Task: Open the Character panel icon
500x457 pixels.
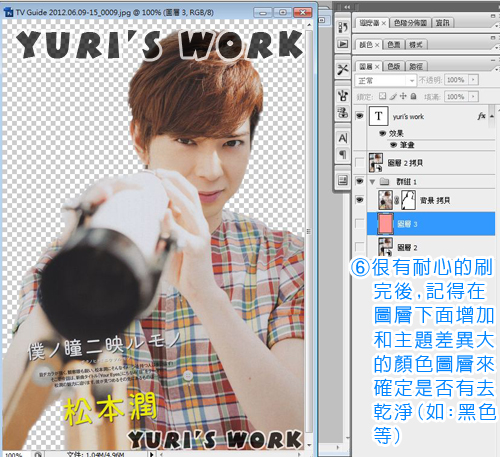Action: click(x=343, y=138)
